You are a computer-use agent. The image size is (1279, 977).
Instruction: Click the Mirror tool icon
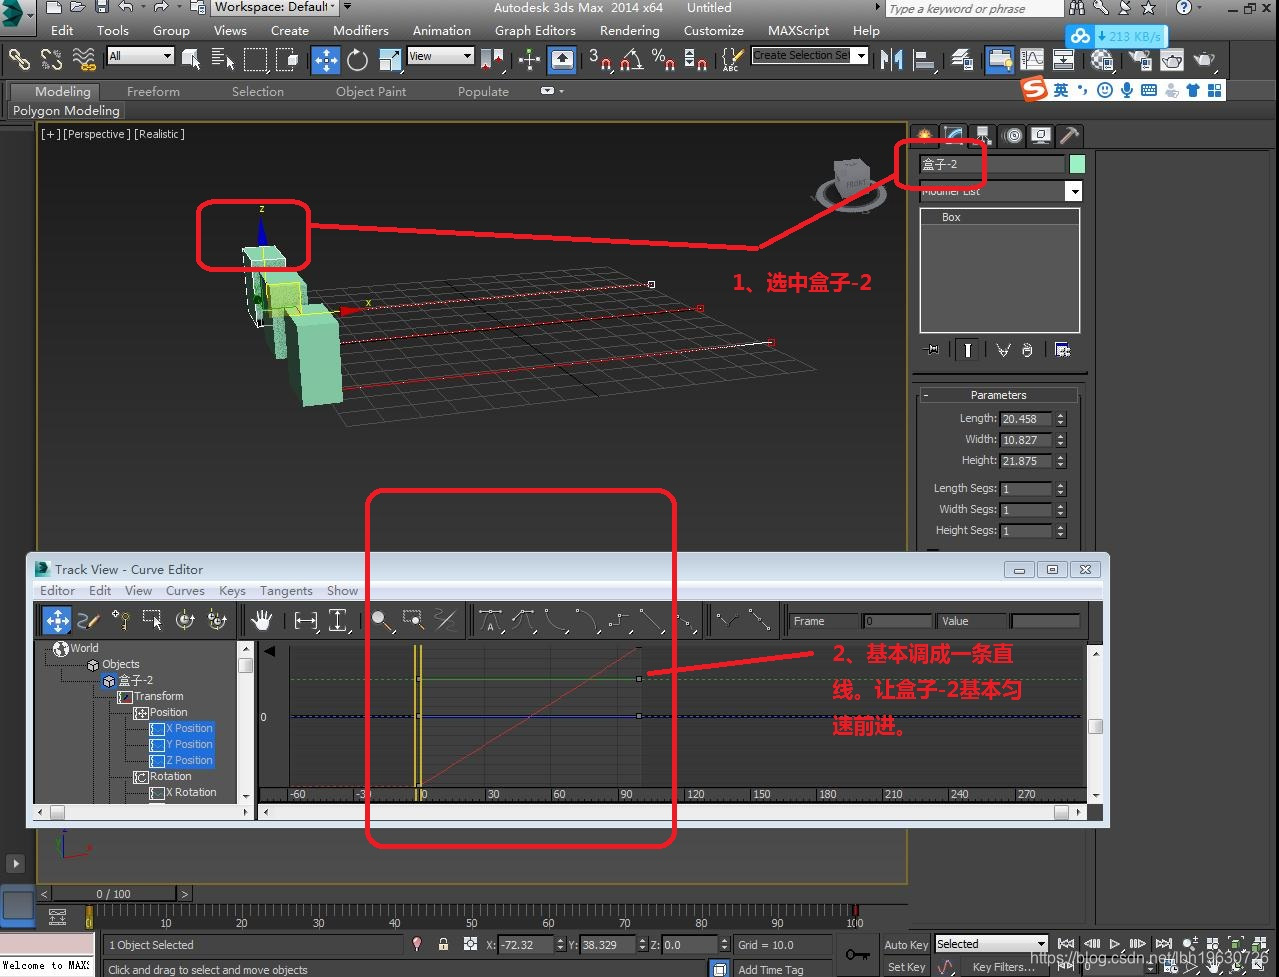(892, 60)
